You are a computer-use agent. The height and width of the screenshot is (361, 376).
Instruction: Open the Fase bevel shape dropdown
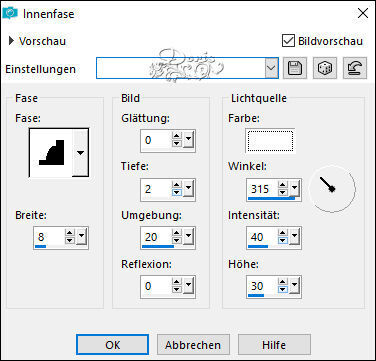coord(80,153)
